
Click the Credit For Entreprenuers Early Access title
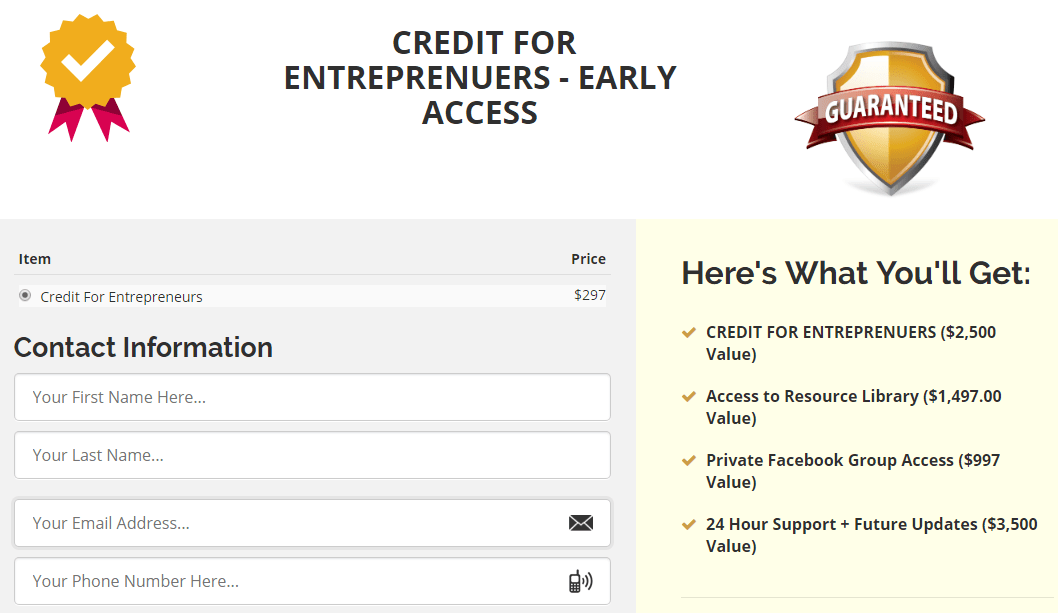coord(480,77)
